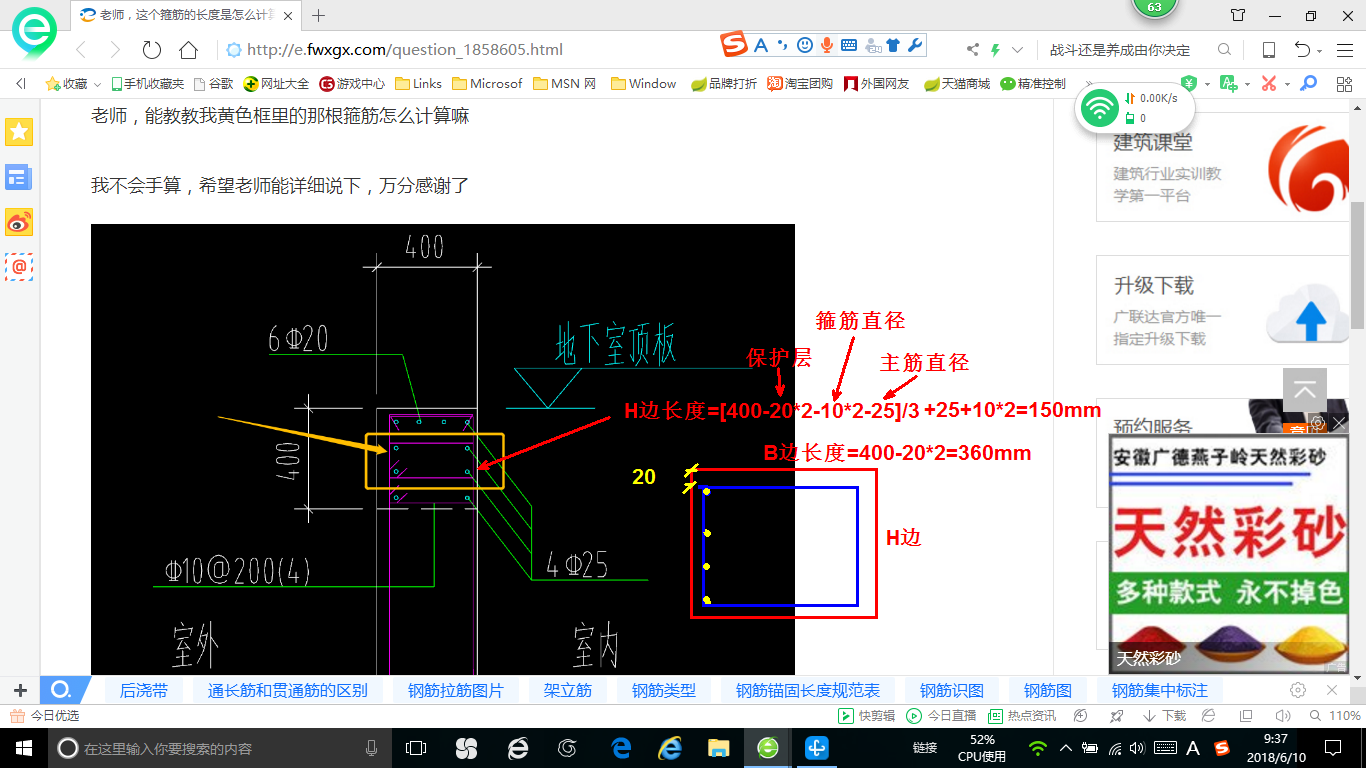Select the 架立筋 tag

(x=568, y=690)
